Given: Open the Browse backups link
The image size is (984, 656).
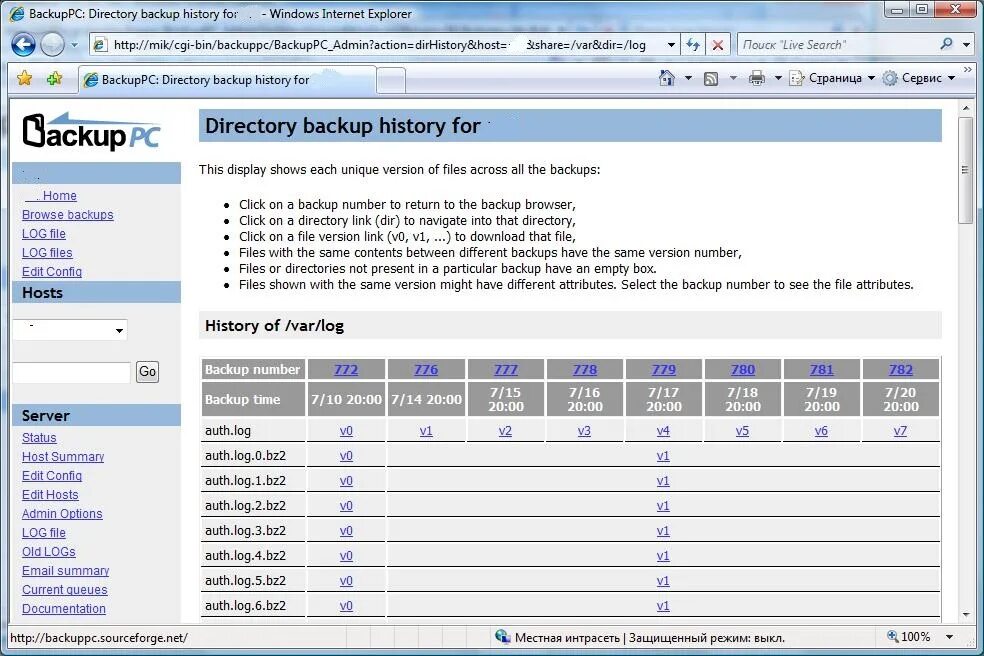Looking at the screenshot, I should (67, 214).
